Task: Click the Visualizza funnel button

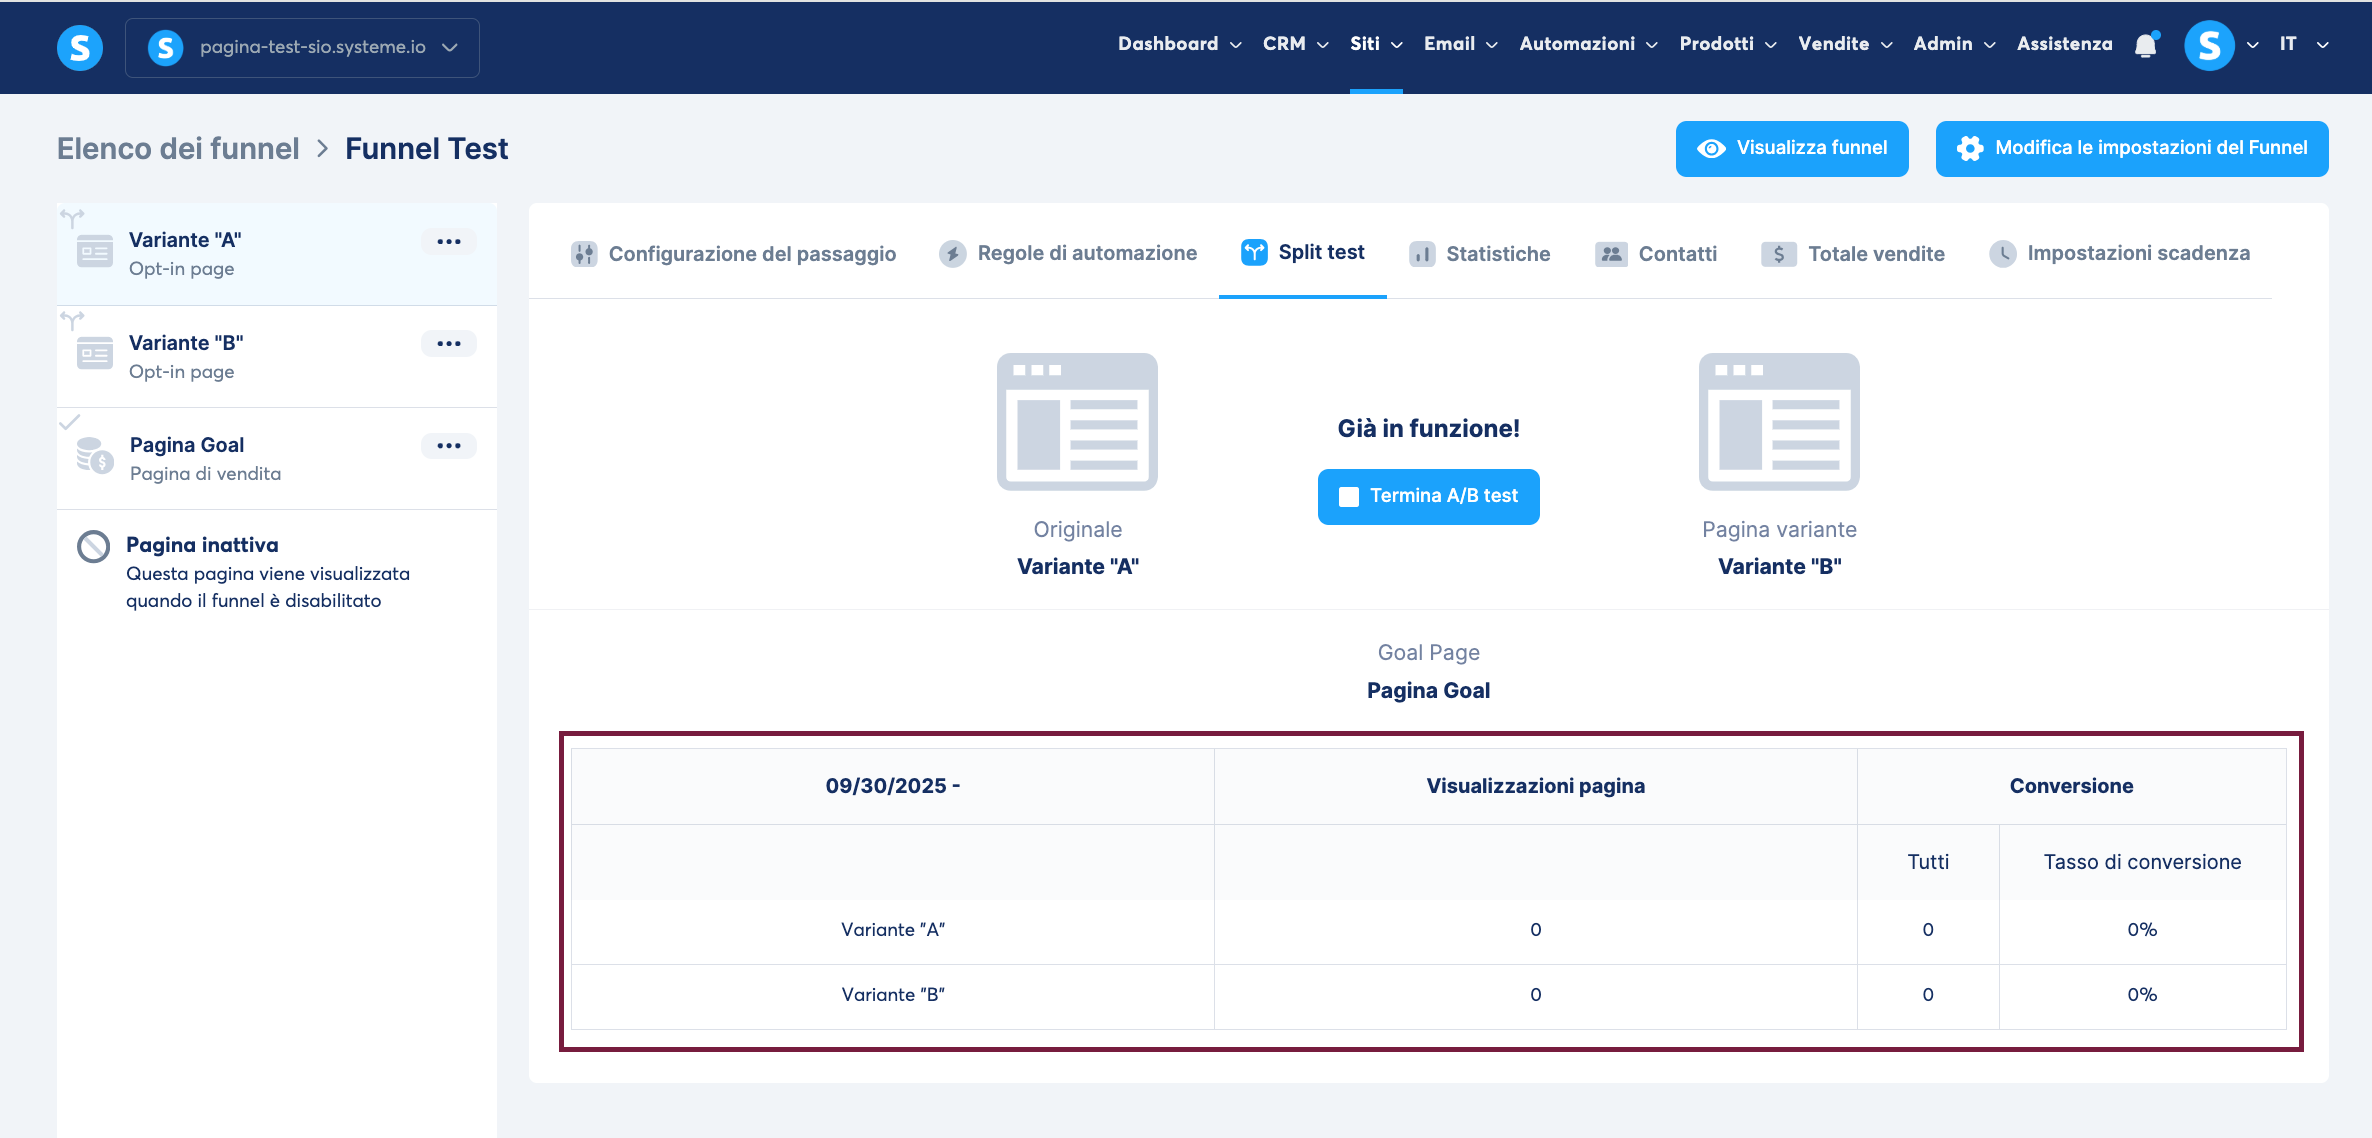Action: pyautogui.click(x=1791, y=148)
